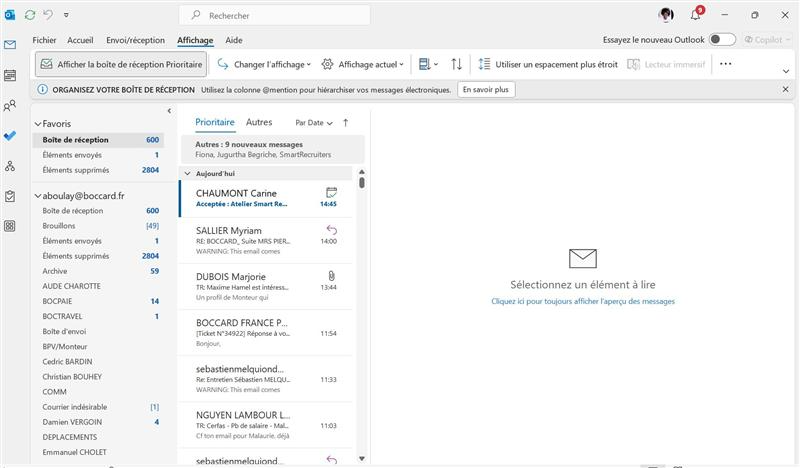Click the Immersive Reader icon
800x468 pixels.
tap(633, 64)
